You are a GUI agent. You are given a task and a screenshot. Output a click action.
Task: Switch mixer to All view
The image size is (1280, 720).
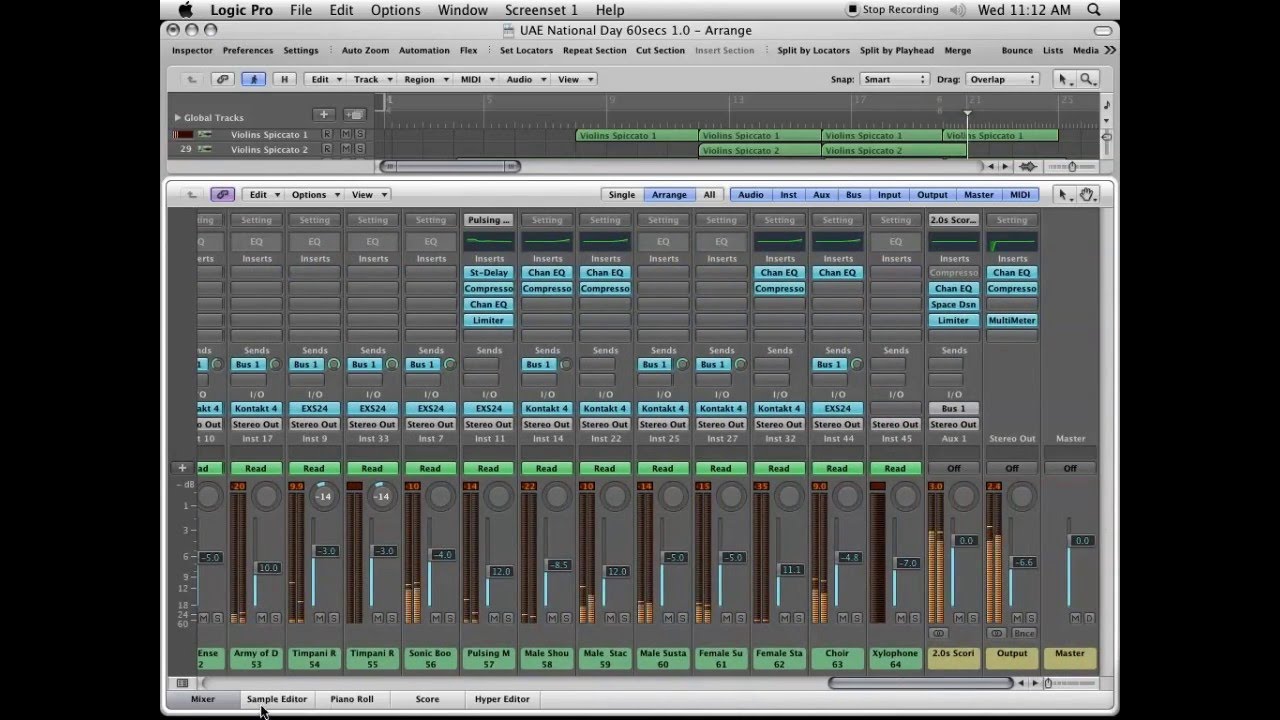[x=709, y=195]
